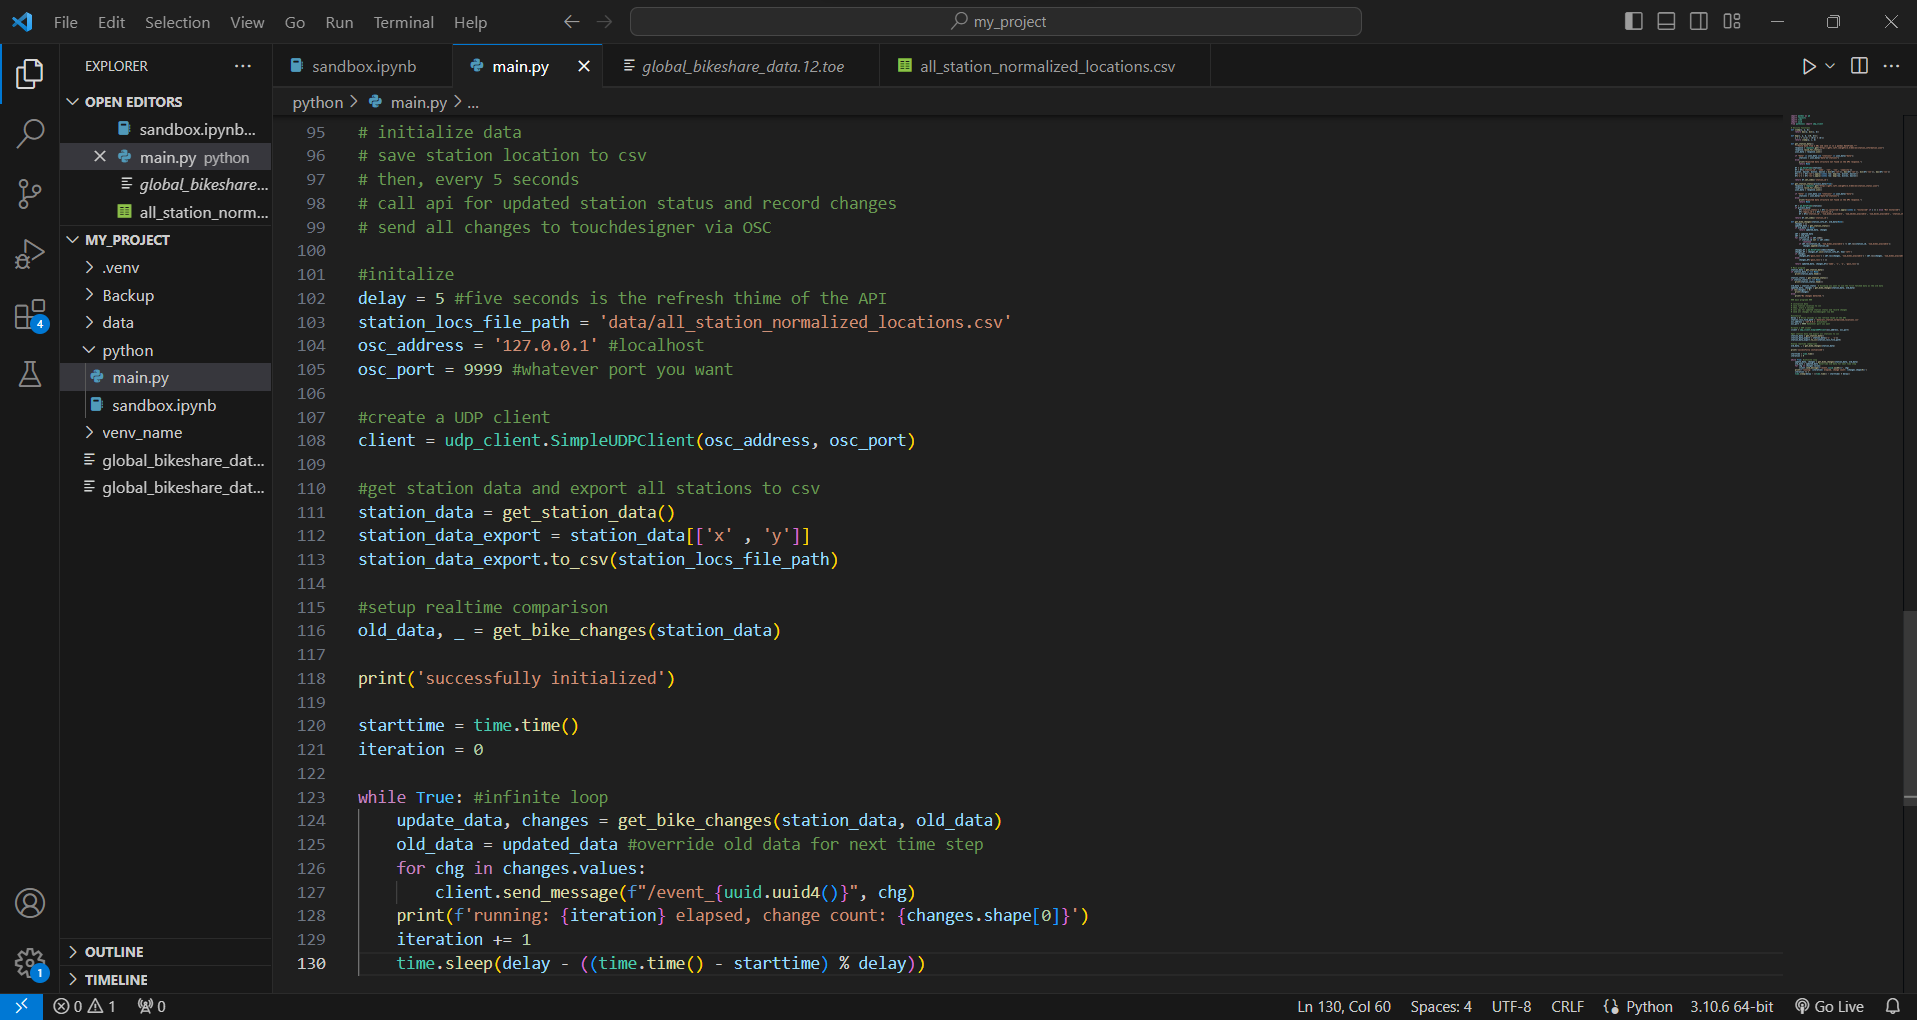
Task: Open remote window button in status bar
Action: click(21, 1006)
